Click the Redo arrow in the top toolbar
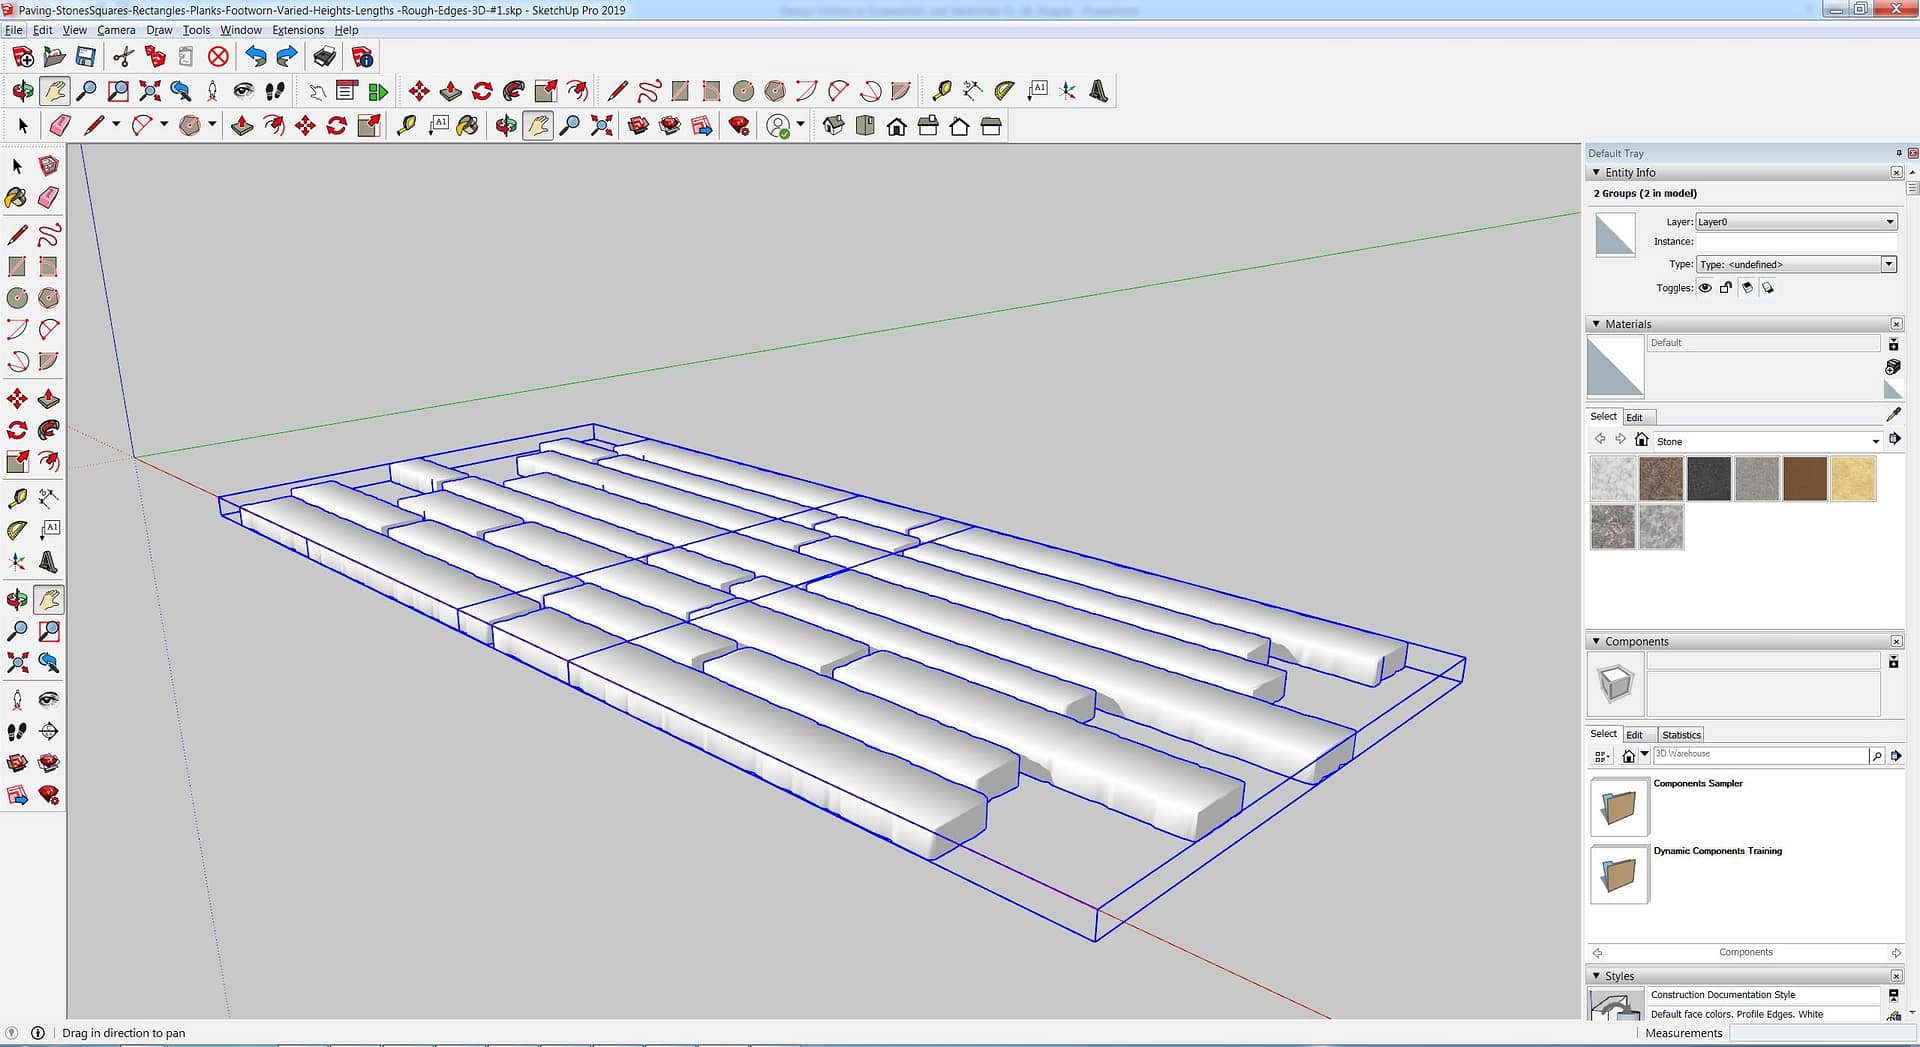This screenshot has width=1920, height=1047. pyautogui.click(x=287, y=57)
